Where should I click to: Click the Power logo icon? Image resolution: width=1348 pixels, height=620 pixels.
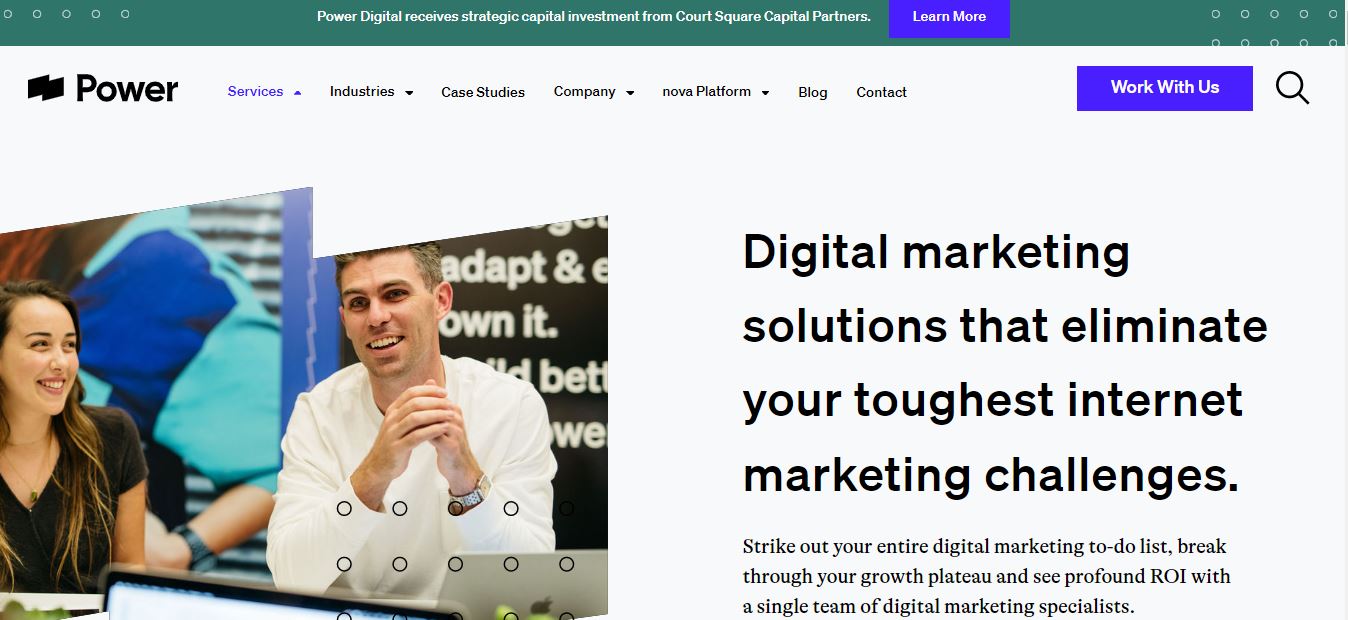[46, 88]
